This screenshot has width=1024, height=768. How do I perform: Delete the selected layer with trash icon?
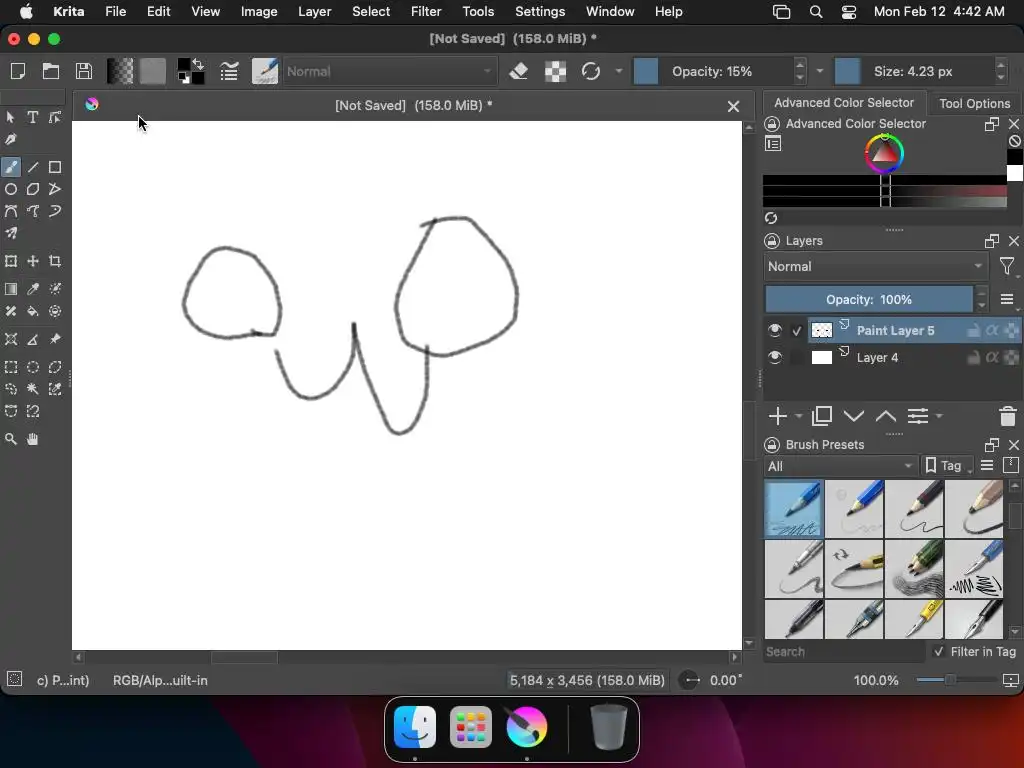pyautogui.click(x=1008, y=416)
